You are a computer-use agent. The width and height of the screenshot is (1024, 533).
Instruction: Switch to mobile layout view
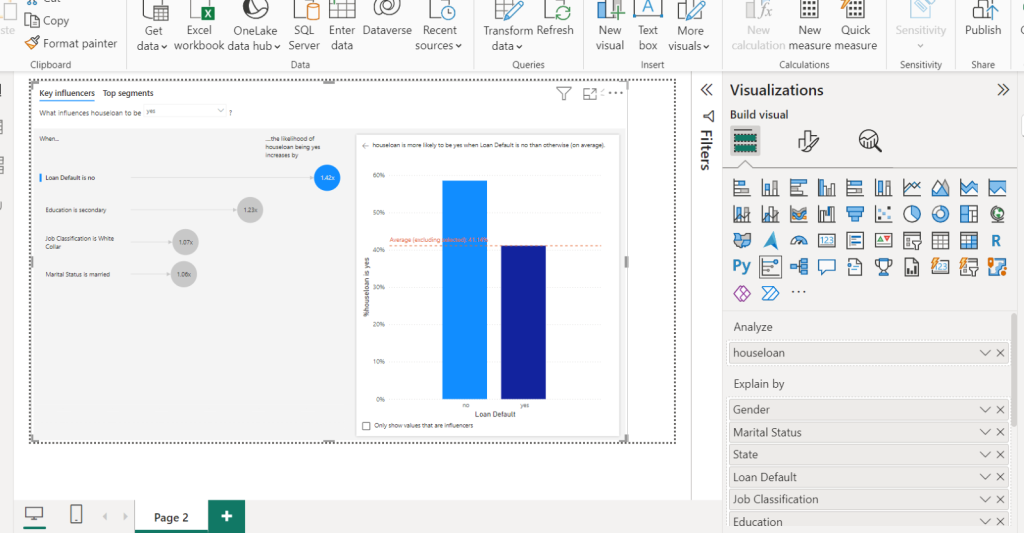tap(76, 515)
